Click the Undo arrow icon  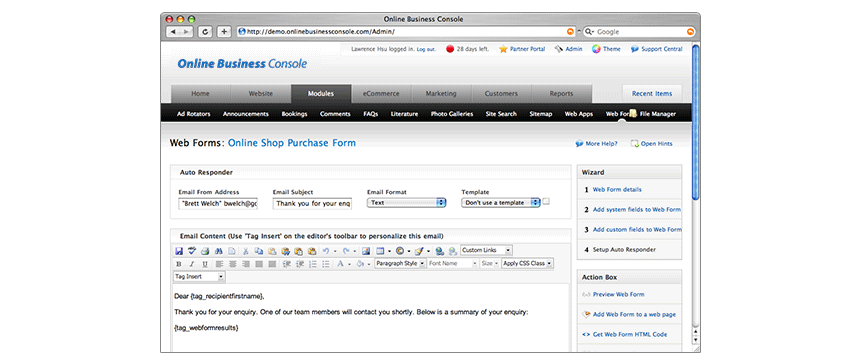click(325, 251)
